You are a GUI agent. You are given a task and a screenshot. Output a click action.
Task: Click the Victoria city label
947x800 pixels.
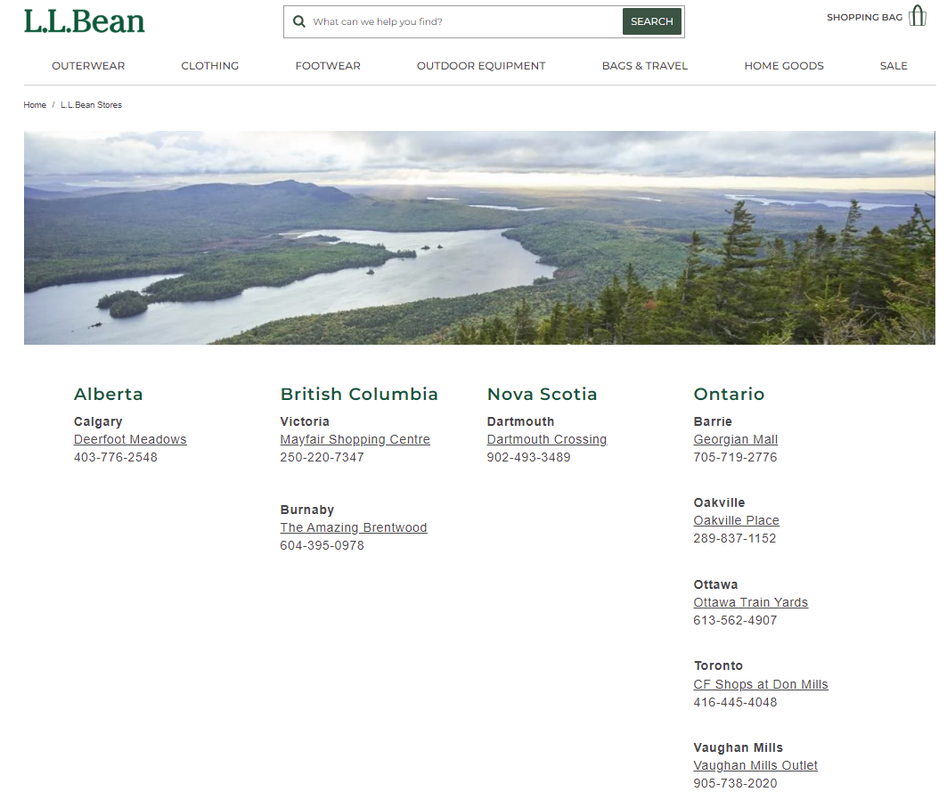click(305, 421)
